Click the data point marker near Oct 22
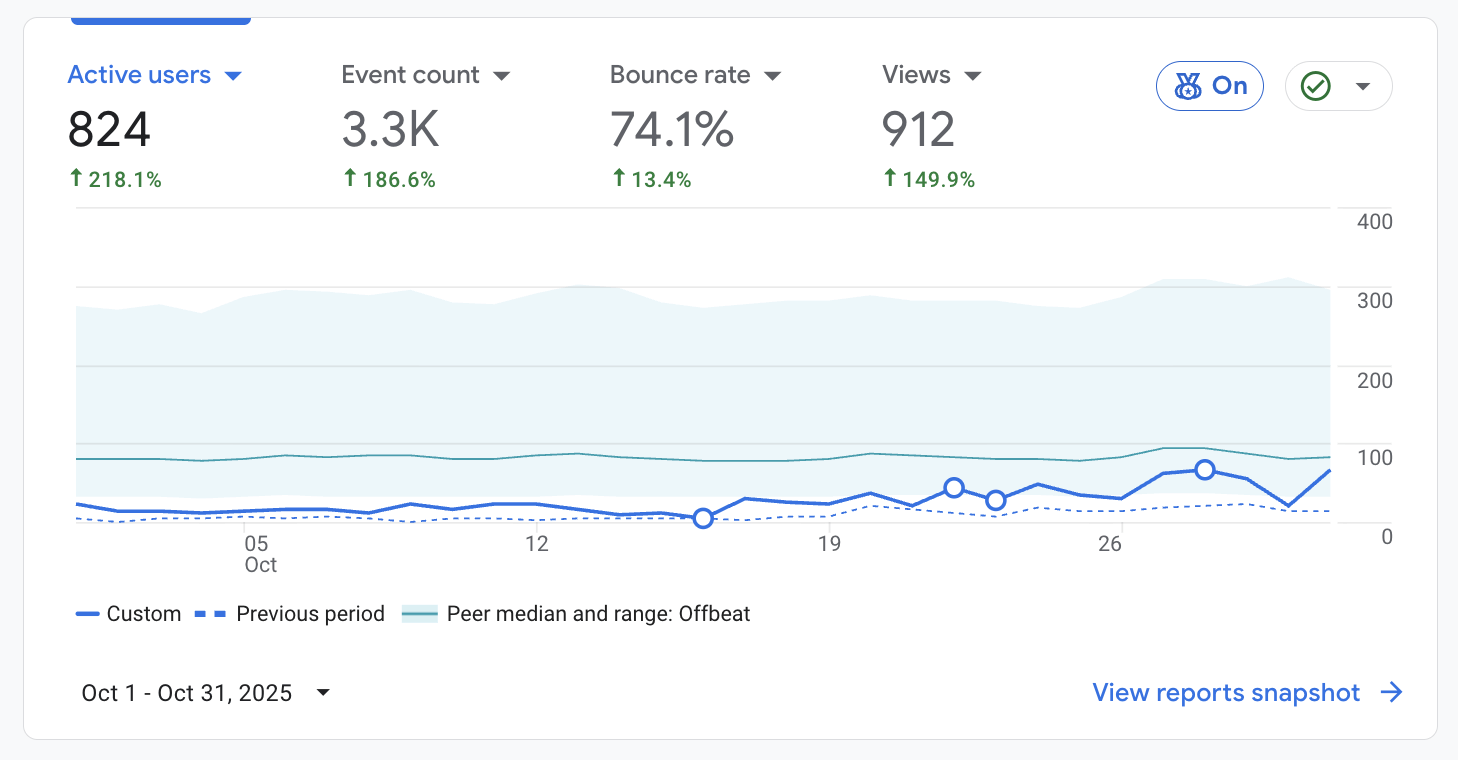Viewport: 1458px width, 760px height. point(954,488)
